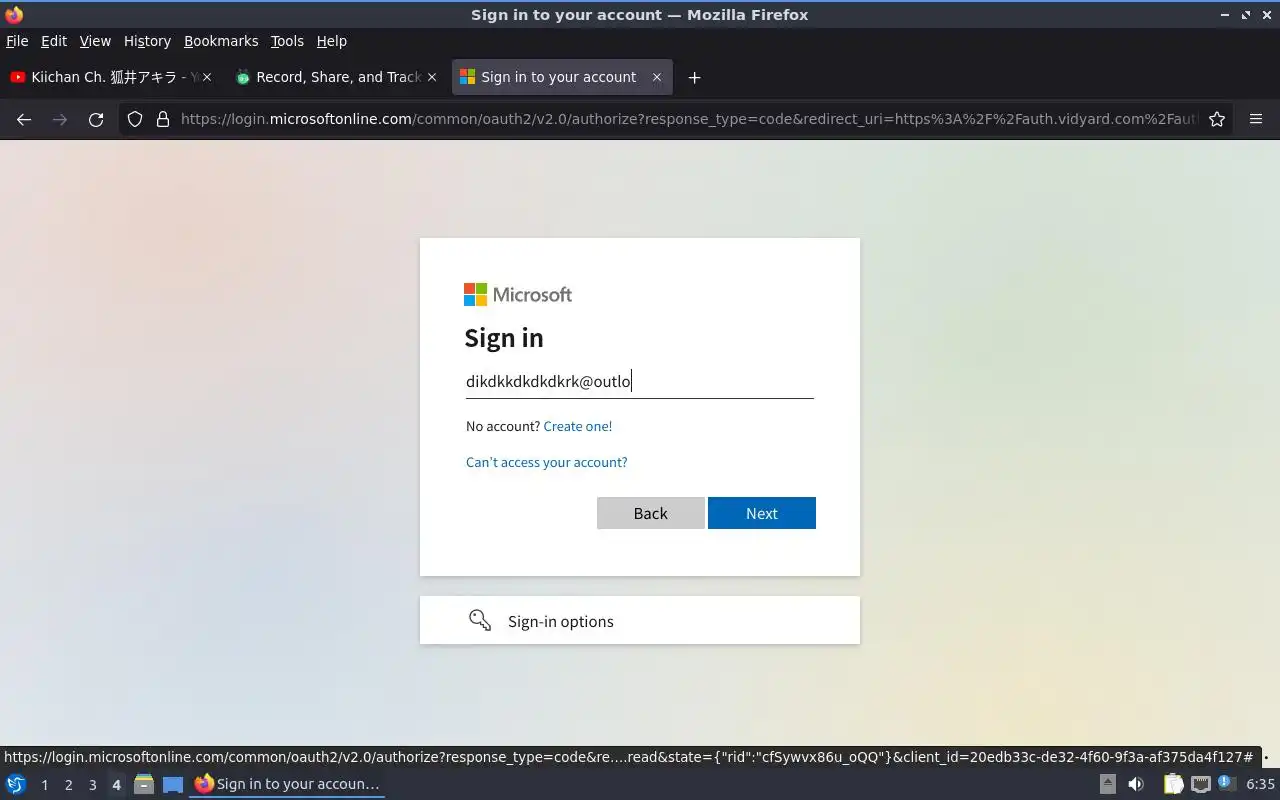The width and height of the screenshot is (1280, 800).
Task: Open the Edit menu
Action: point(54,41)
